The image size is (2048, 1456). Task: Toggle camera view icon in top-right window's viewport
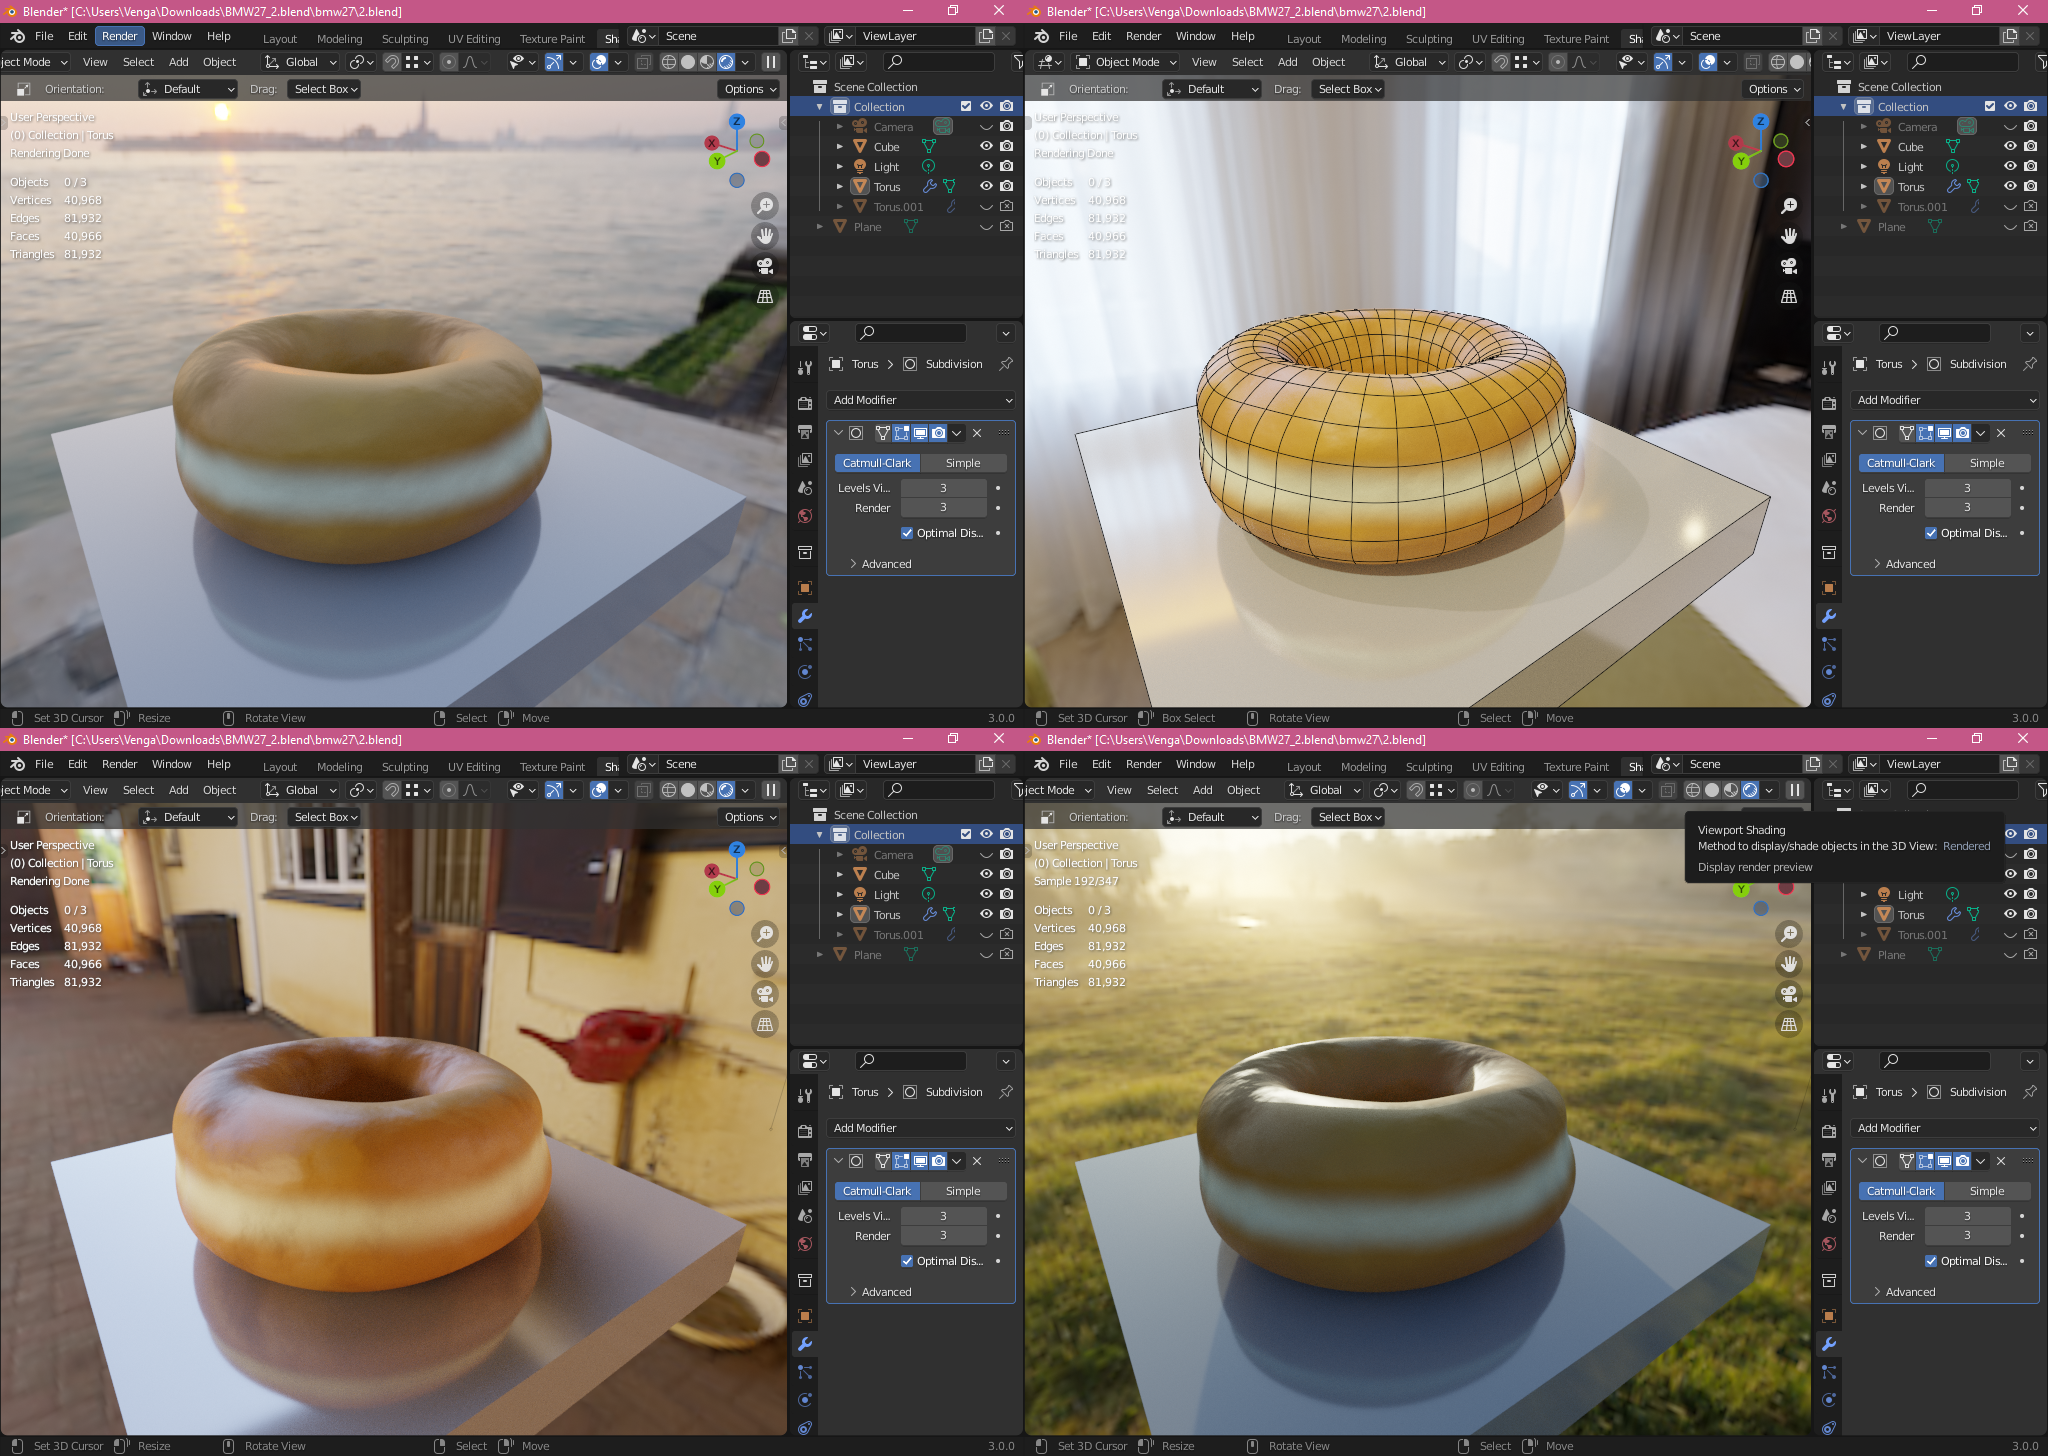[x=1789, y=266]
